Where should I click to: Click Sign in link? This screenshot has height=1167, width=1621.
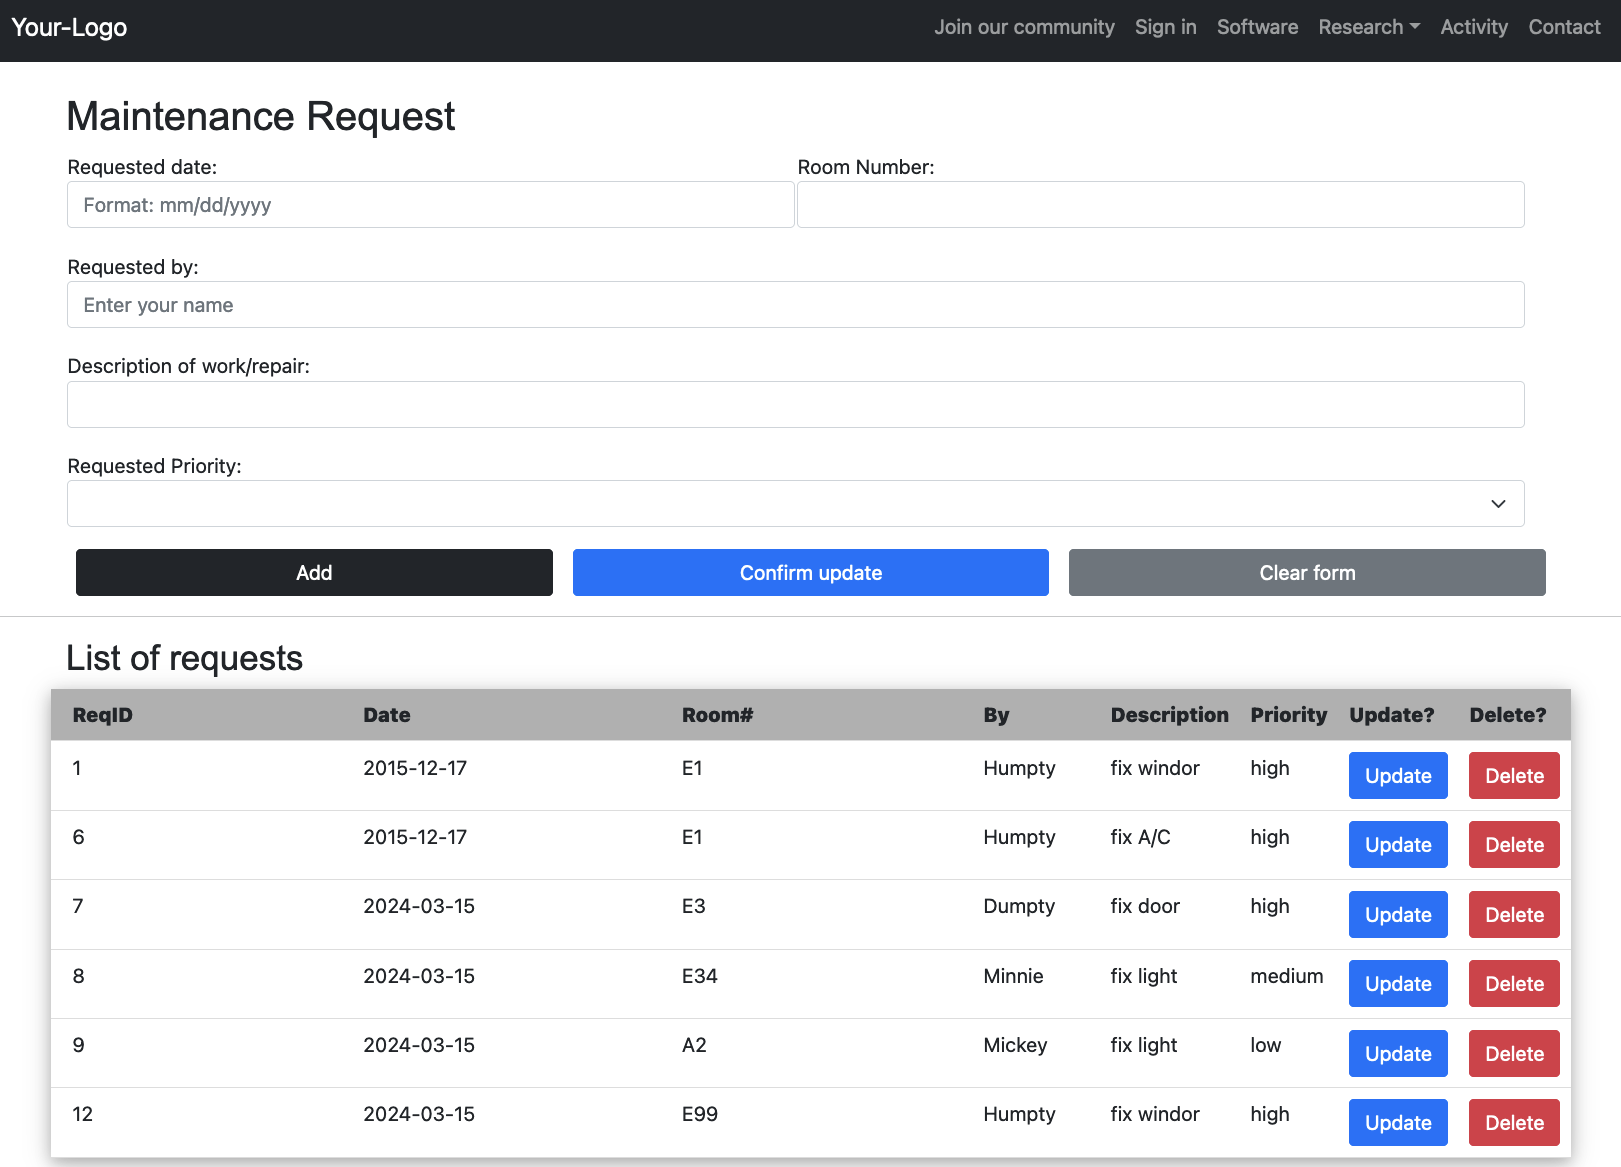tap(1165, 27)
